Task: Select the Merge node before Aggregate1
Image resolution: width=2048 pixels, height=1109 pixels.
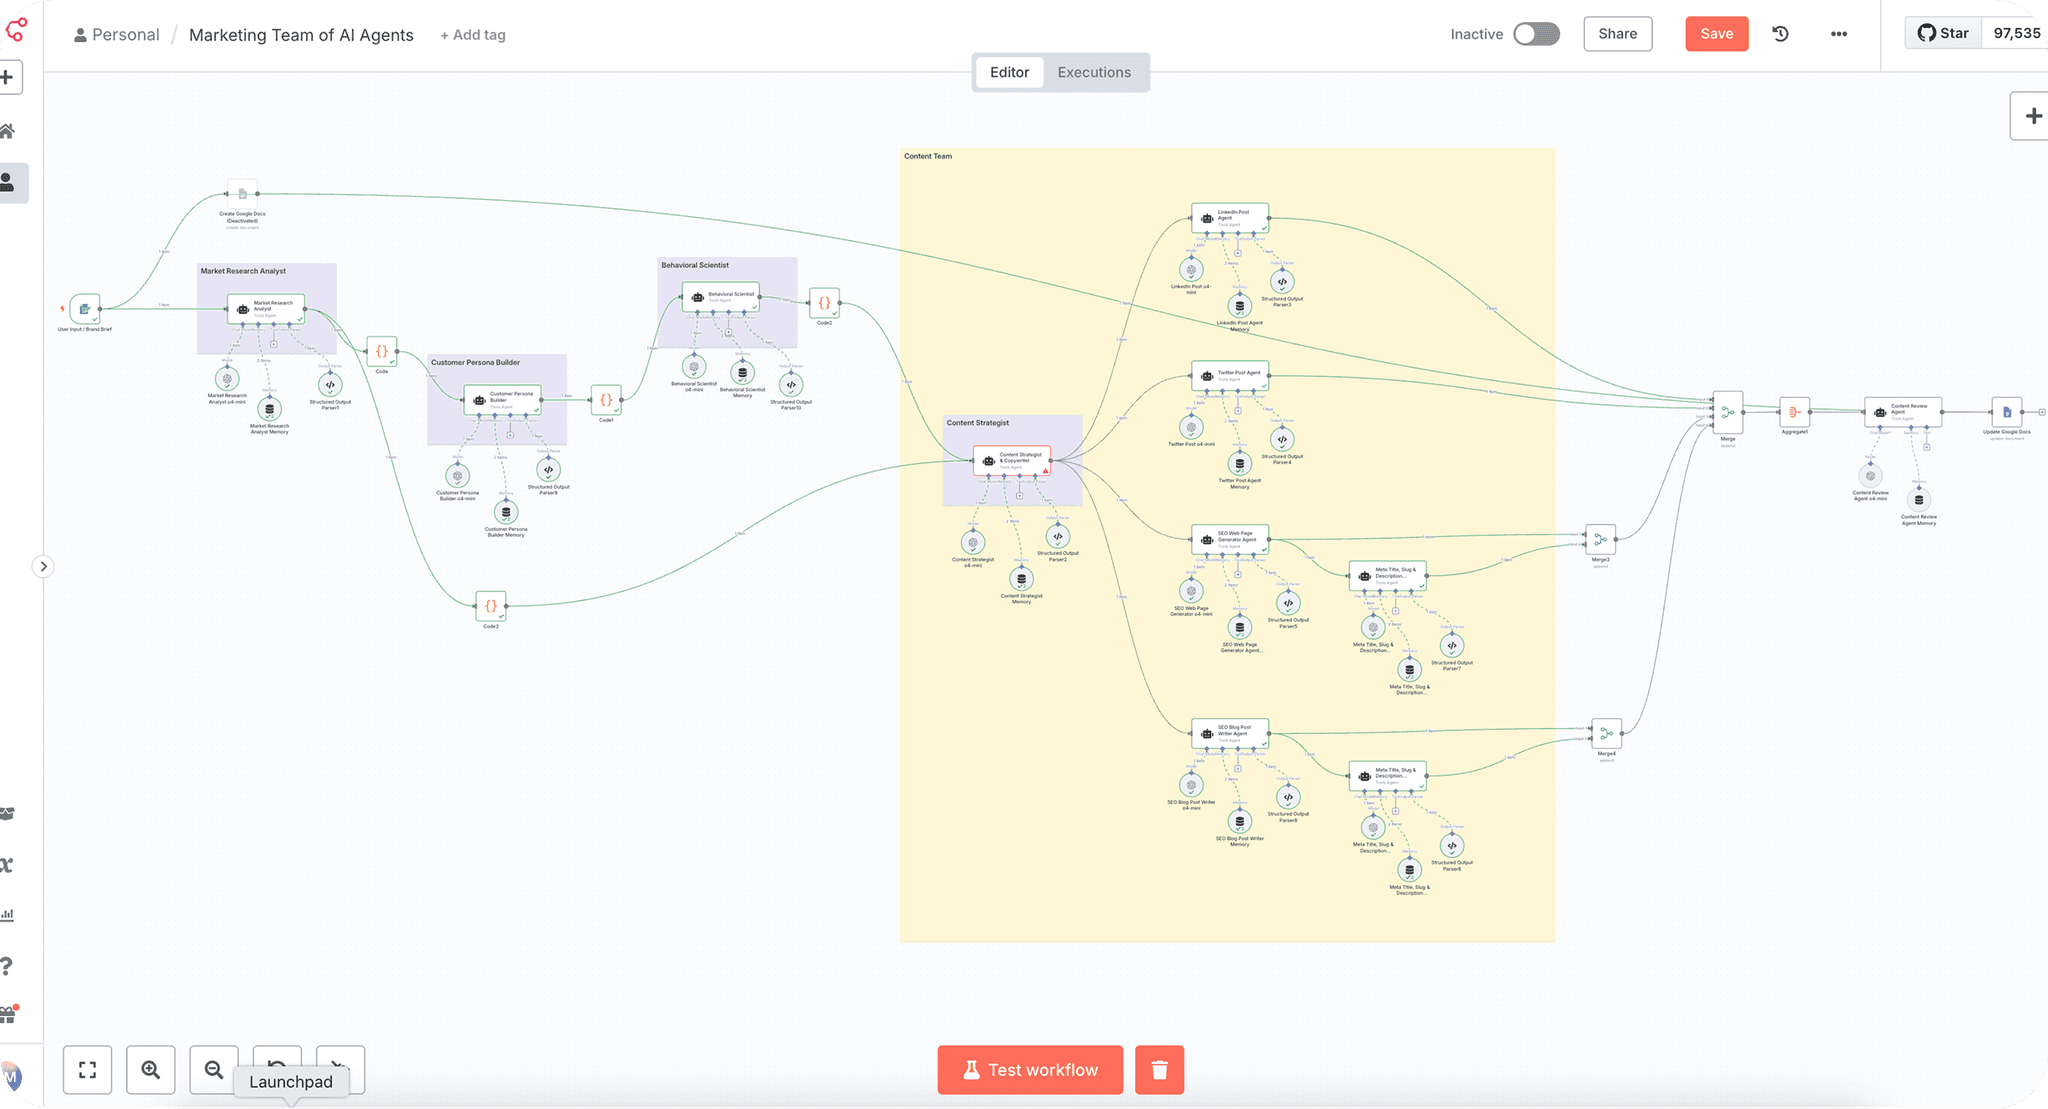Action: [1727, 412]
